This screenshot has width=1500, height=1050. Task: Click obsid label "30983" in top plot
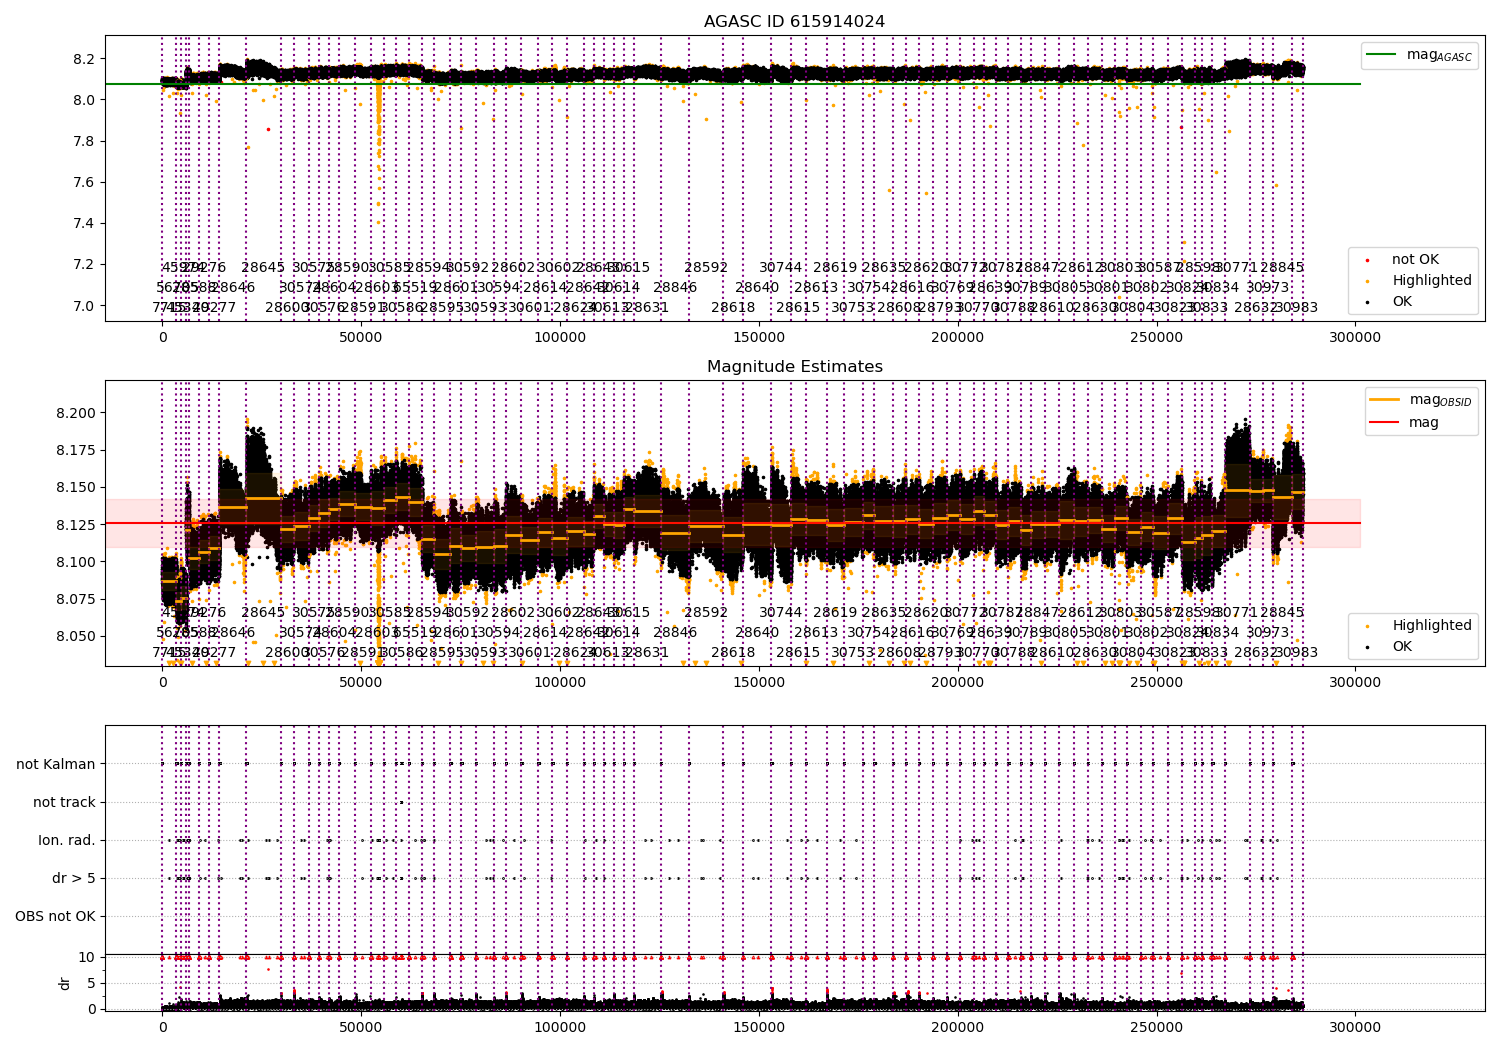click(x=1296, y=308)
